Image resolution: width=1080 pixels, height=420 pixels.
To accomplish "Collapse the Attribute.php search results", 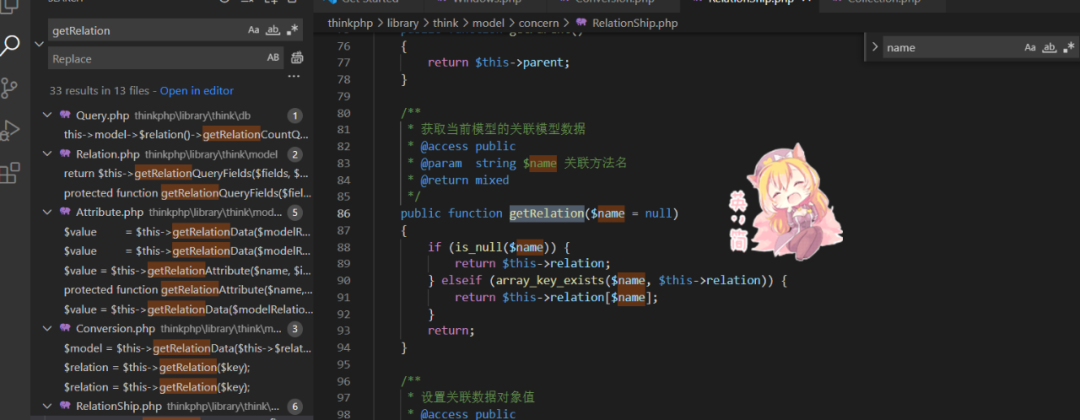I will point(47,211).
